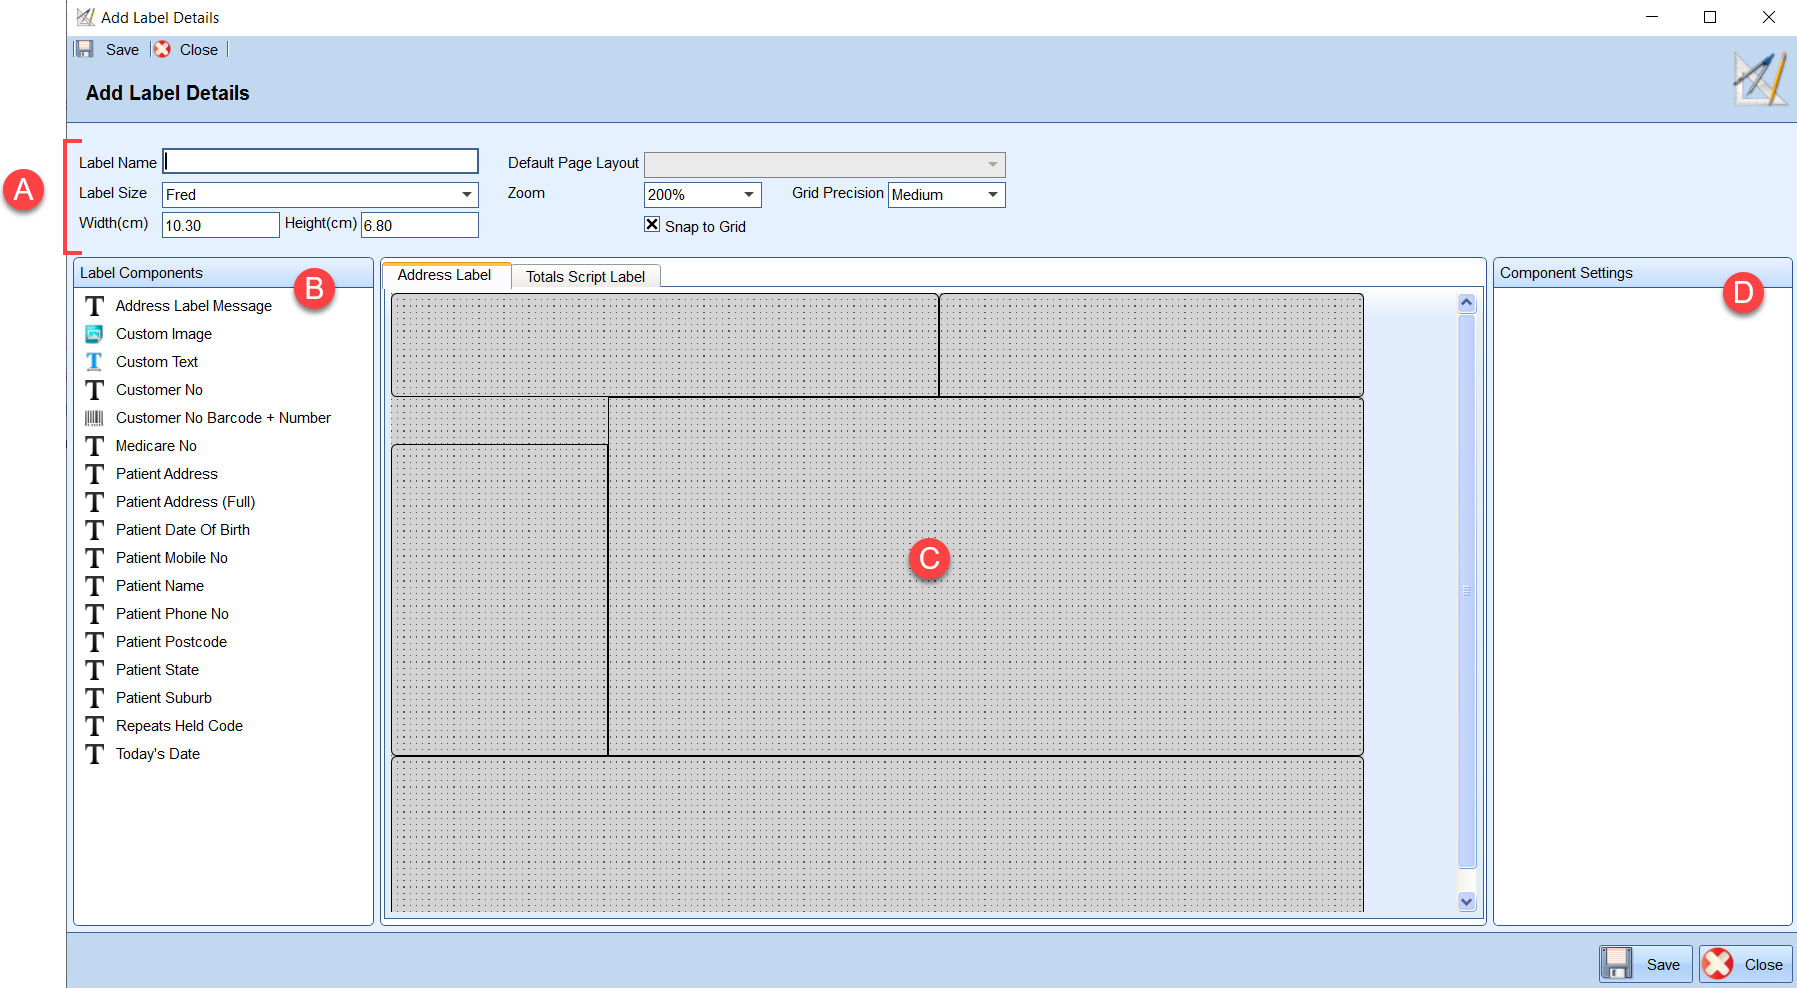The height and width of the screenshot is (988, 1797).
Task: Select Patient Mobile No component
Action: pos(172,558)
